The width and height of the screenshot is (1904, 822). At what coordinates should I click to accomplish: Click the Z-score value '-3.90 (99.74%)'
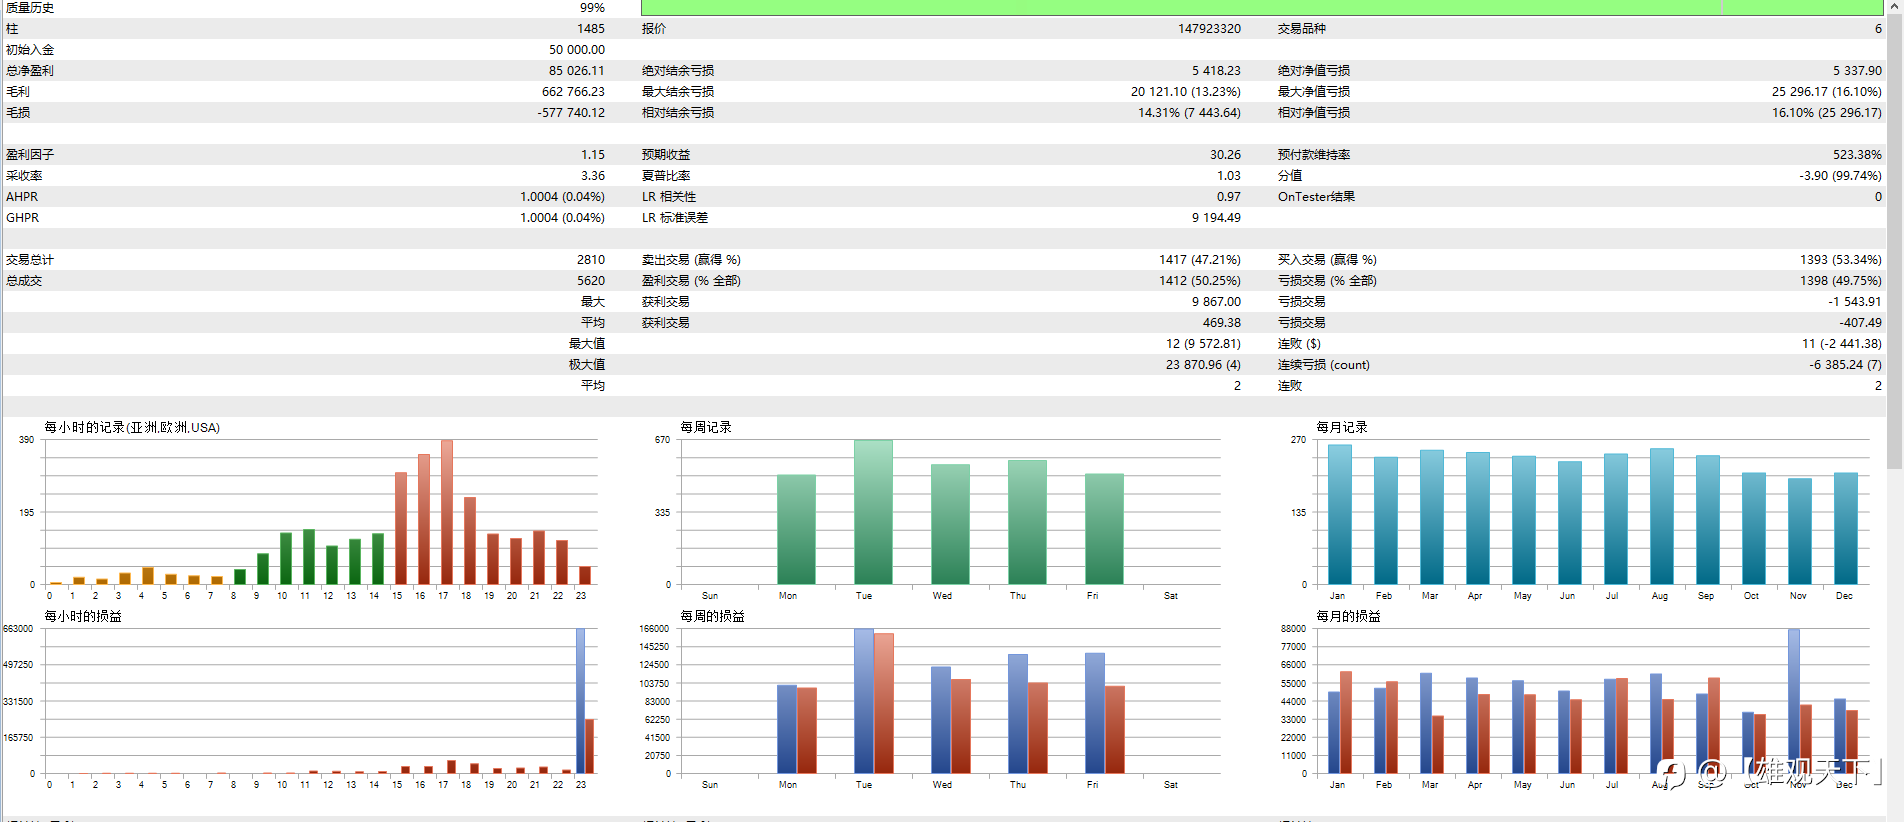pyautogui.click(x=1840, y=175)
